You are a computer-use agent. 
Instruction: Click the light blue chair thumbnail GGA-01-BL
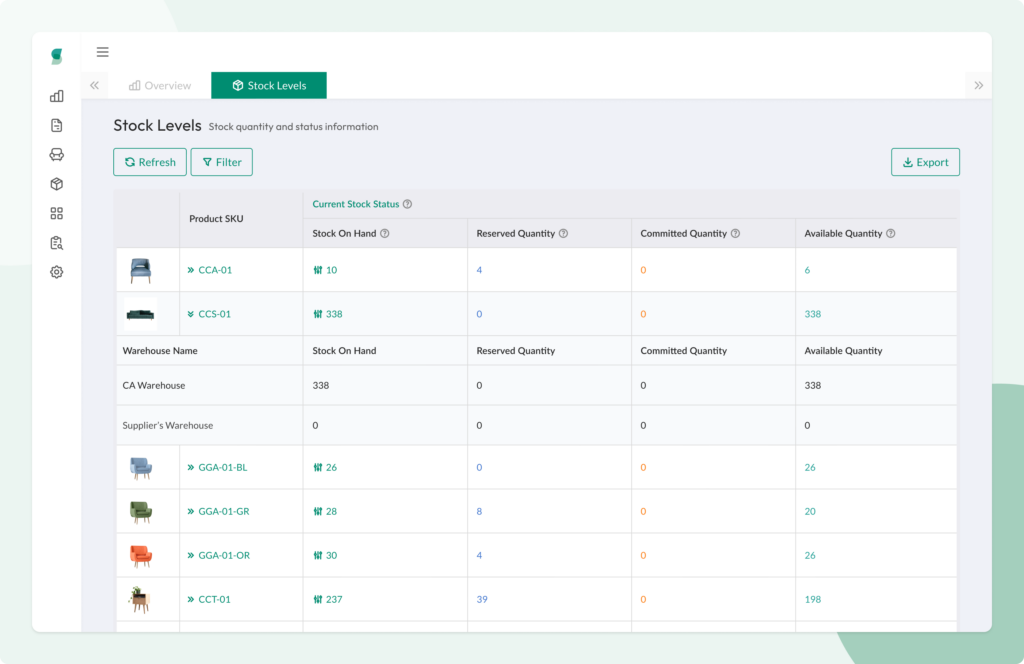[141, 468]
